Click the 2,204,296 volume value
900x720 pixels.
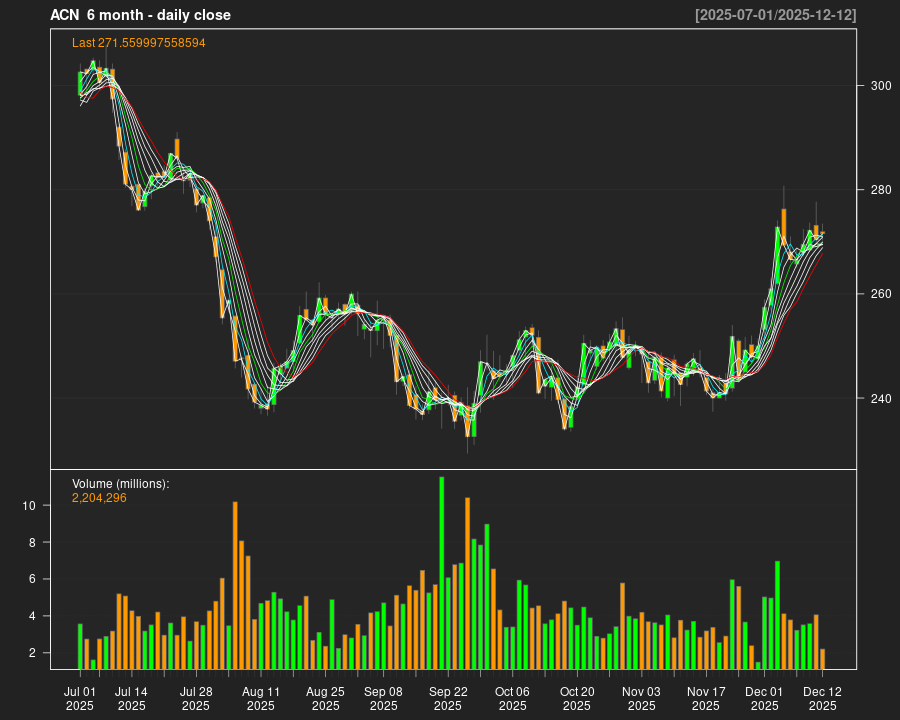[99, 497]
